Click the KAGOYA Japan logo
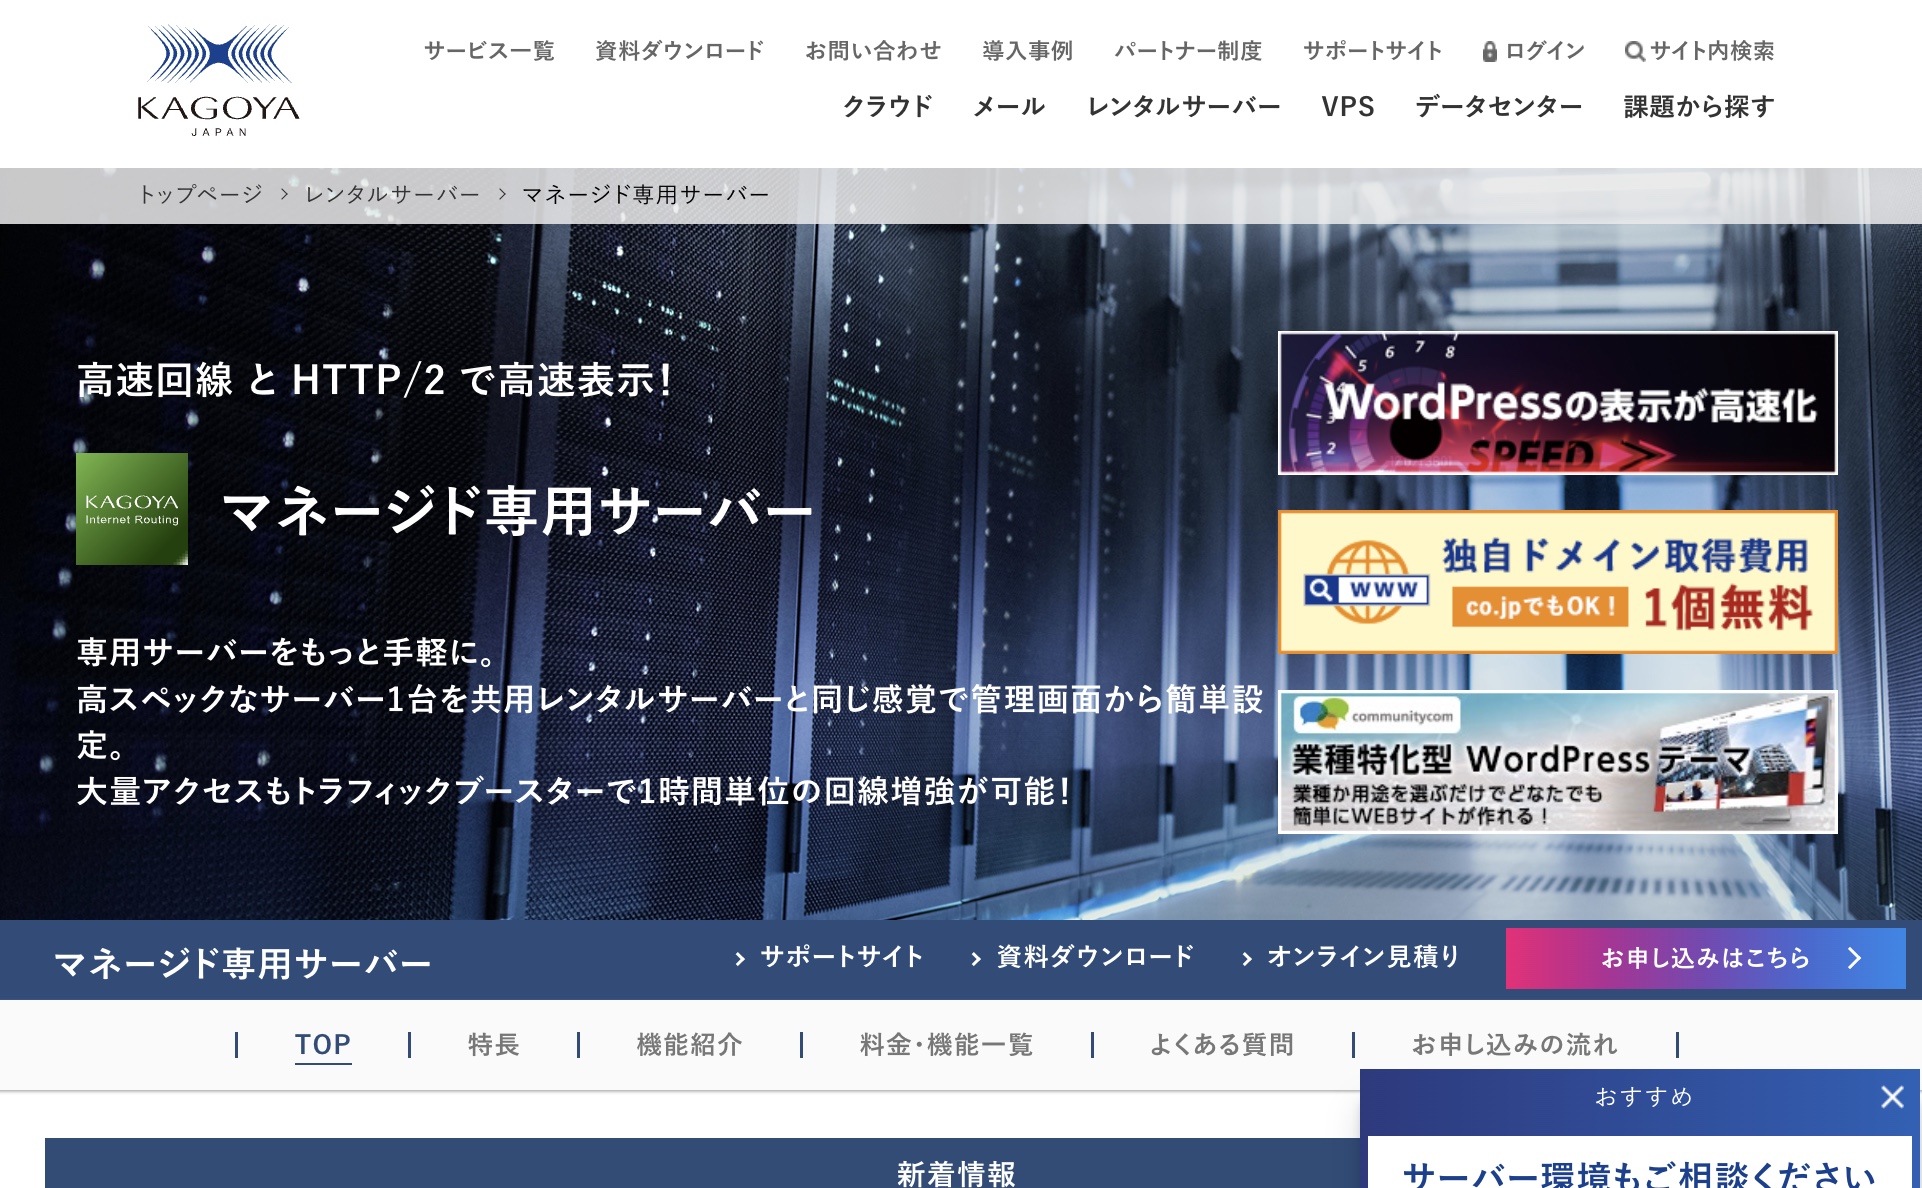This screenshot has height=1188, width=1922. [x=218, y=81]
